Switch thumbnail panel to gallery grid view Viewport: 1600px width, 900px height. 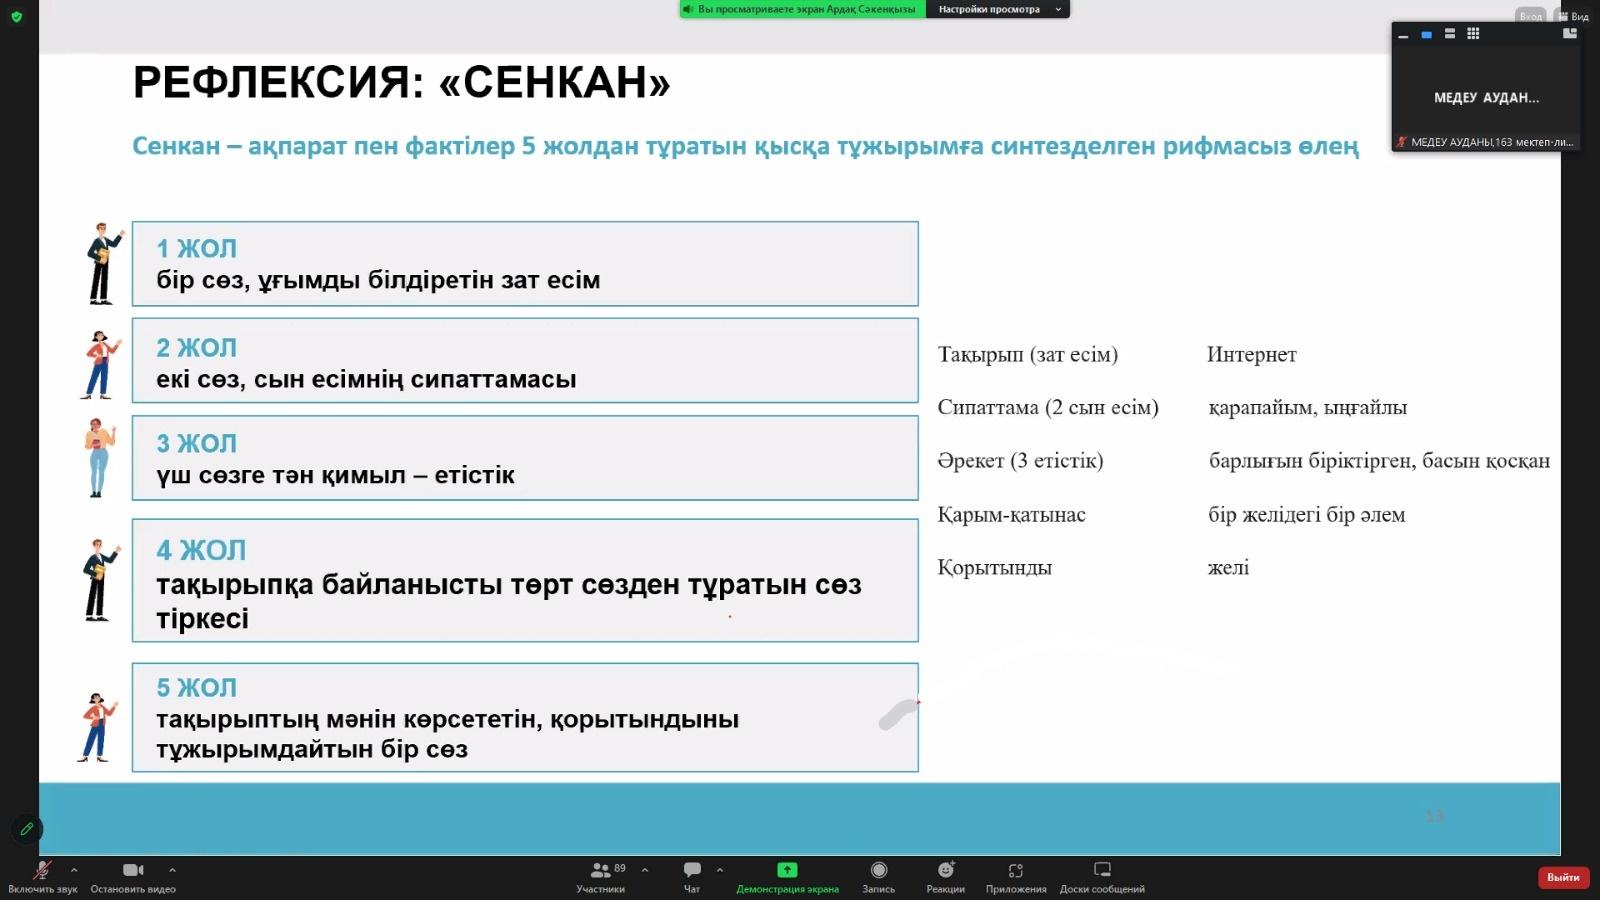(x=1473, y=34)
